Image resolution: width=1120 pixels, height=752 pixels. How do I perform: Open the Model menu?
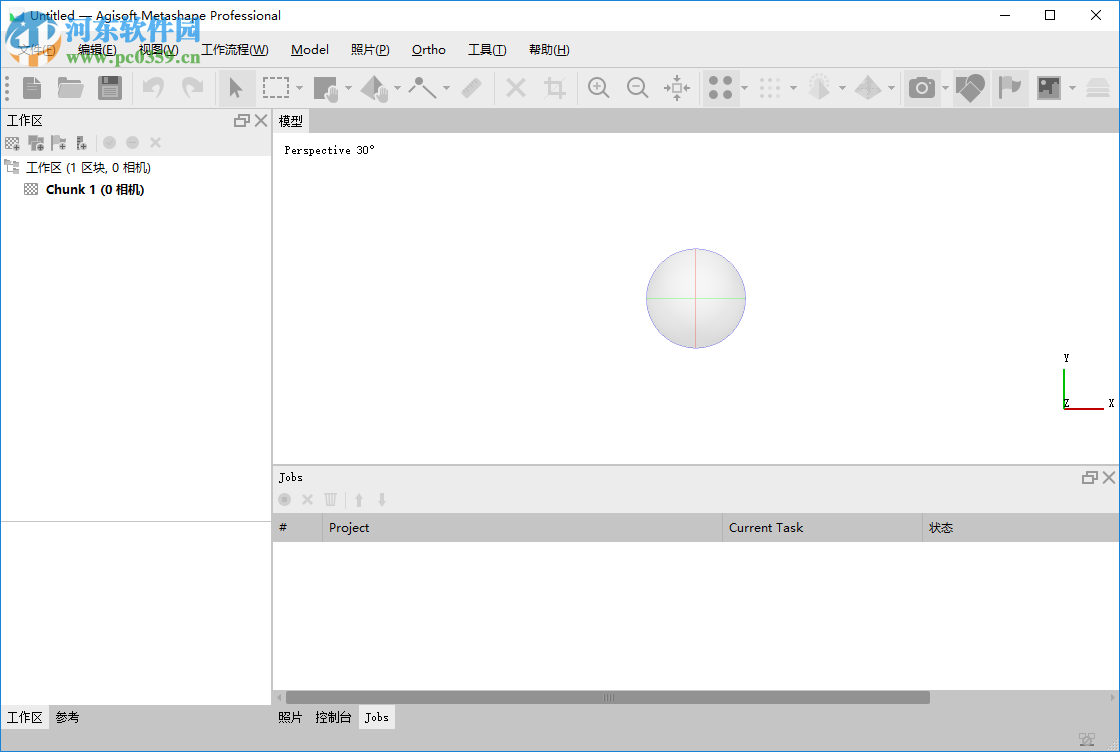pos(310,49)
